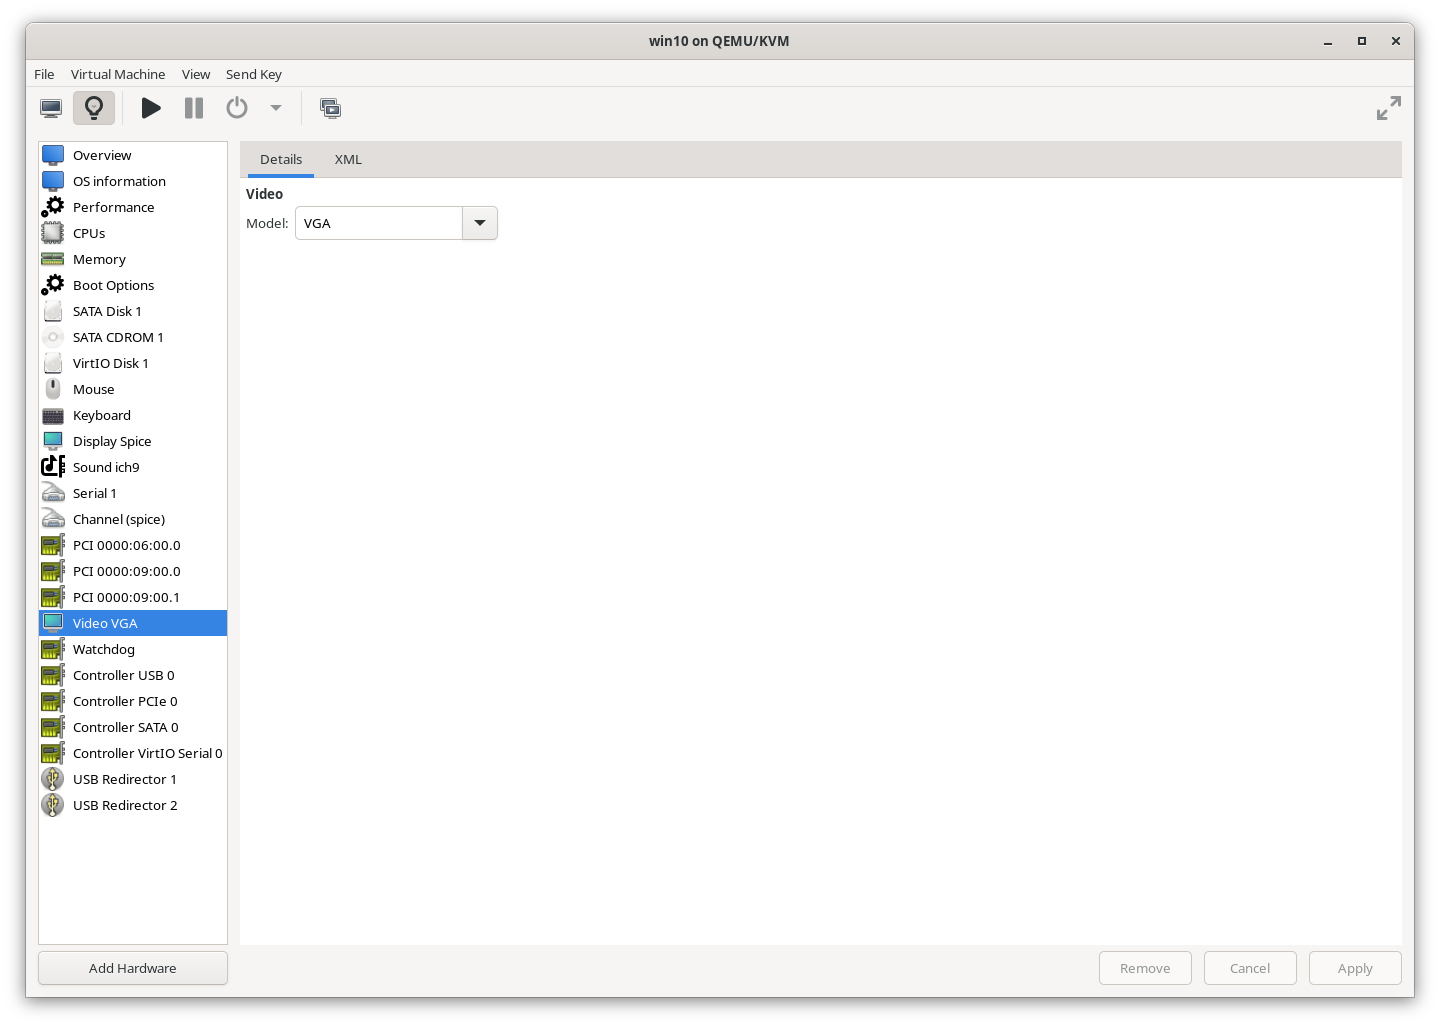Click the Apply button
The image size is (1440, 1026).
[x=1355, y=968]
